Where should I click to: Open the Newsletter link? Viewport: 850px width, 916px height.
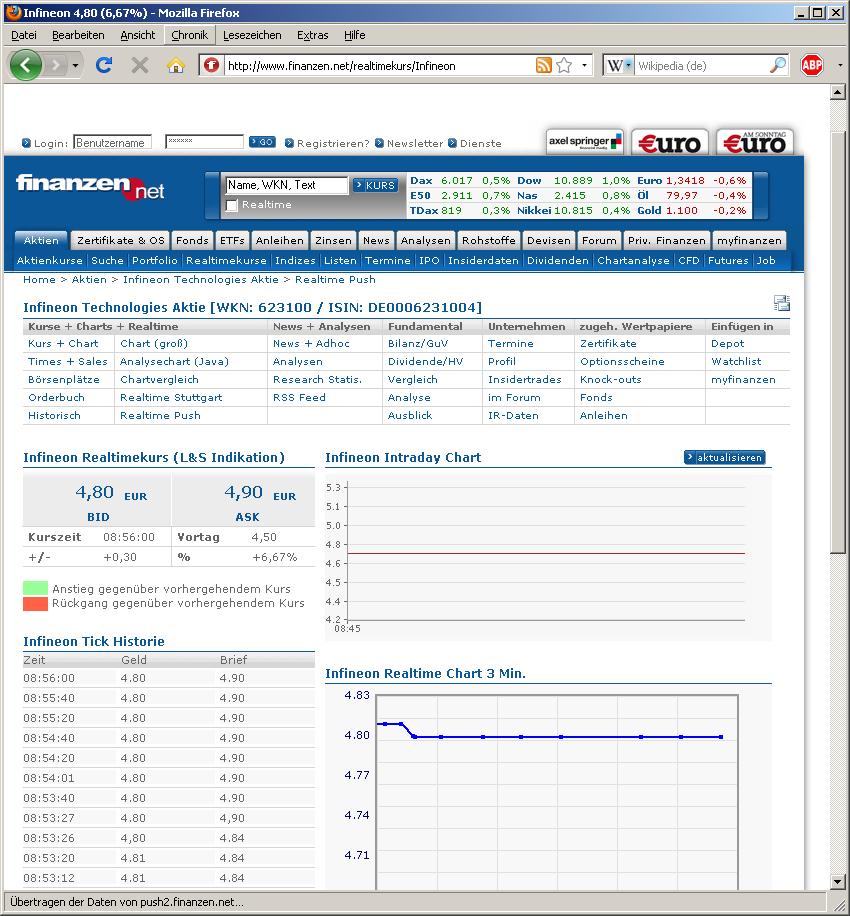pyautogui.click(x=415, y=143)
